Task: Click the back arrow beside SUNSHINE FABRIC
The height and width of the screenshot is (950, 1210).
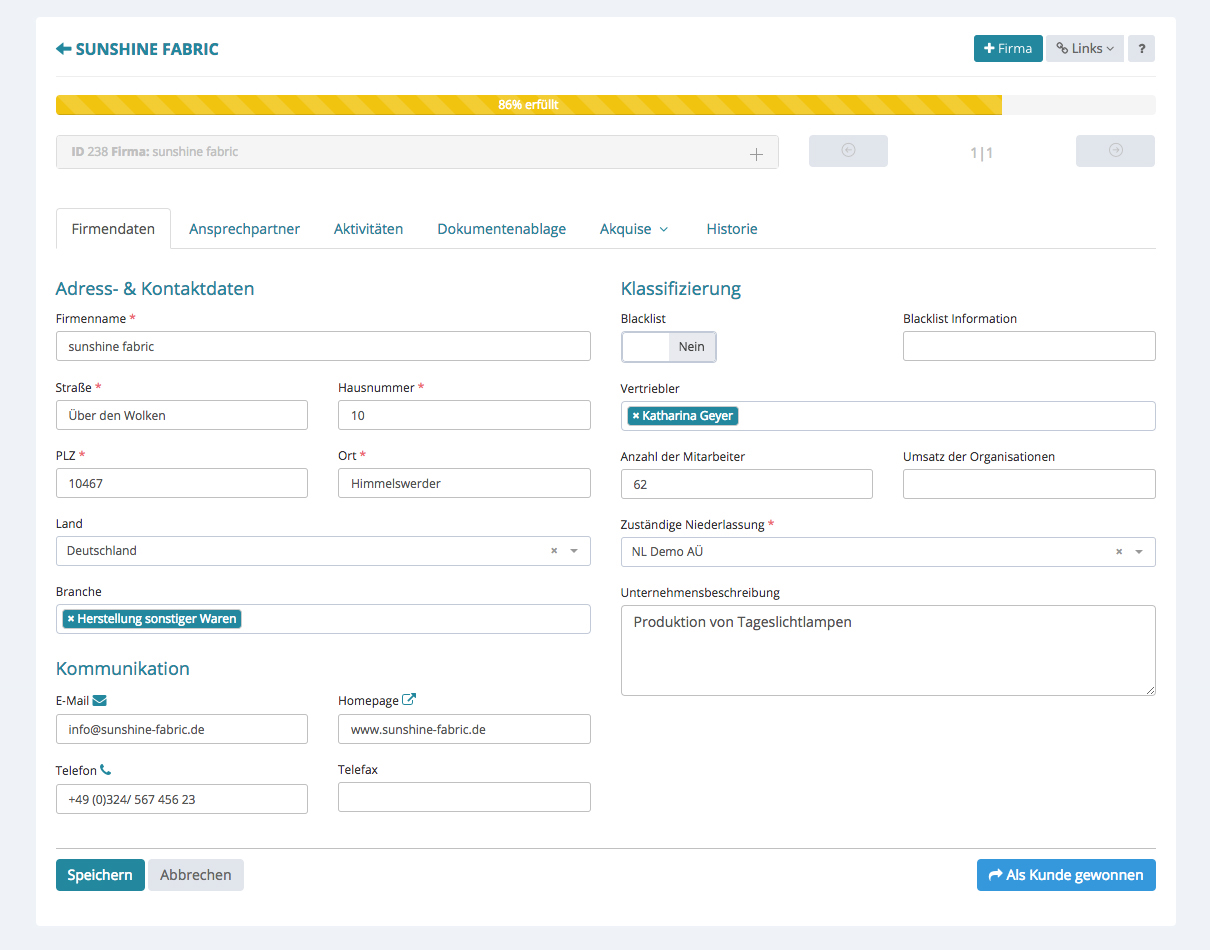Action: point(64,49)
